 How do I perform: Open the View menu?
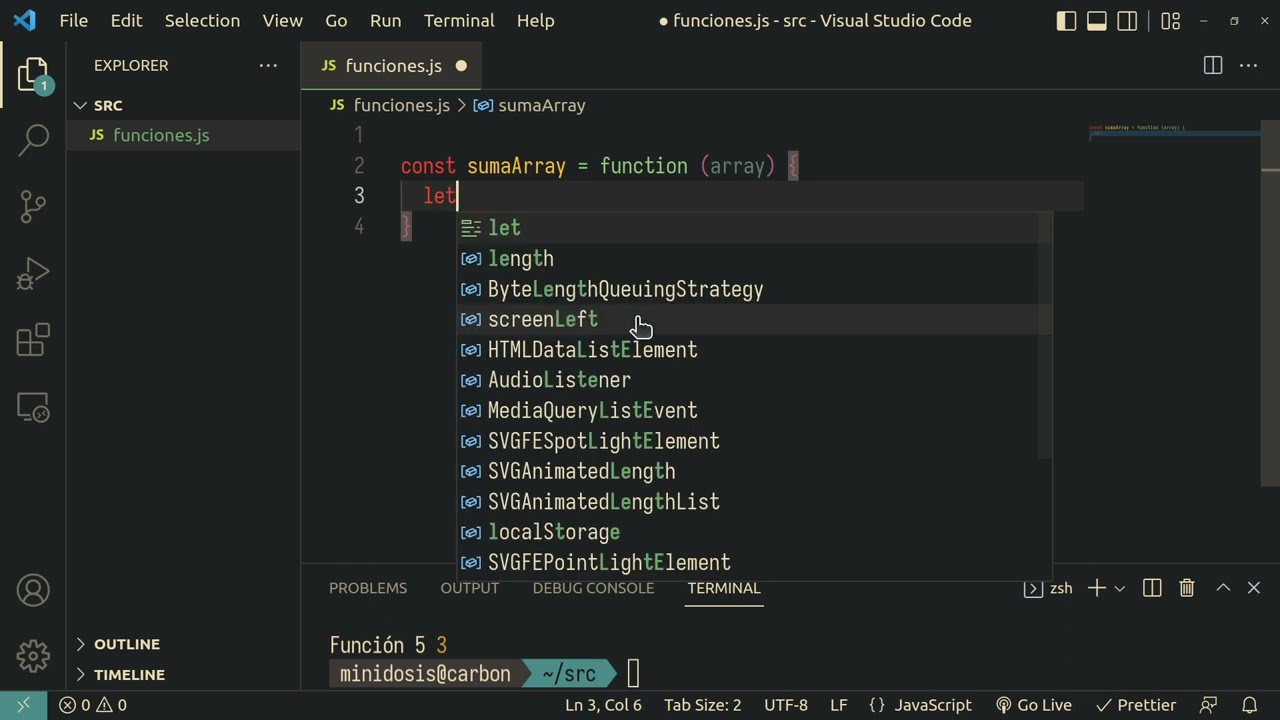pos(282,21)
